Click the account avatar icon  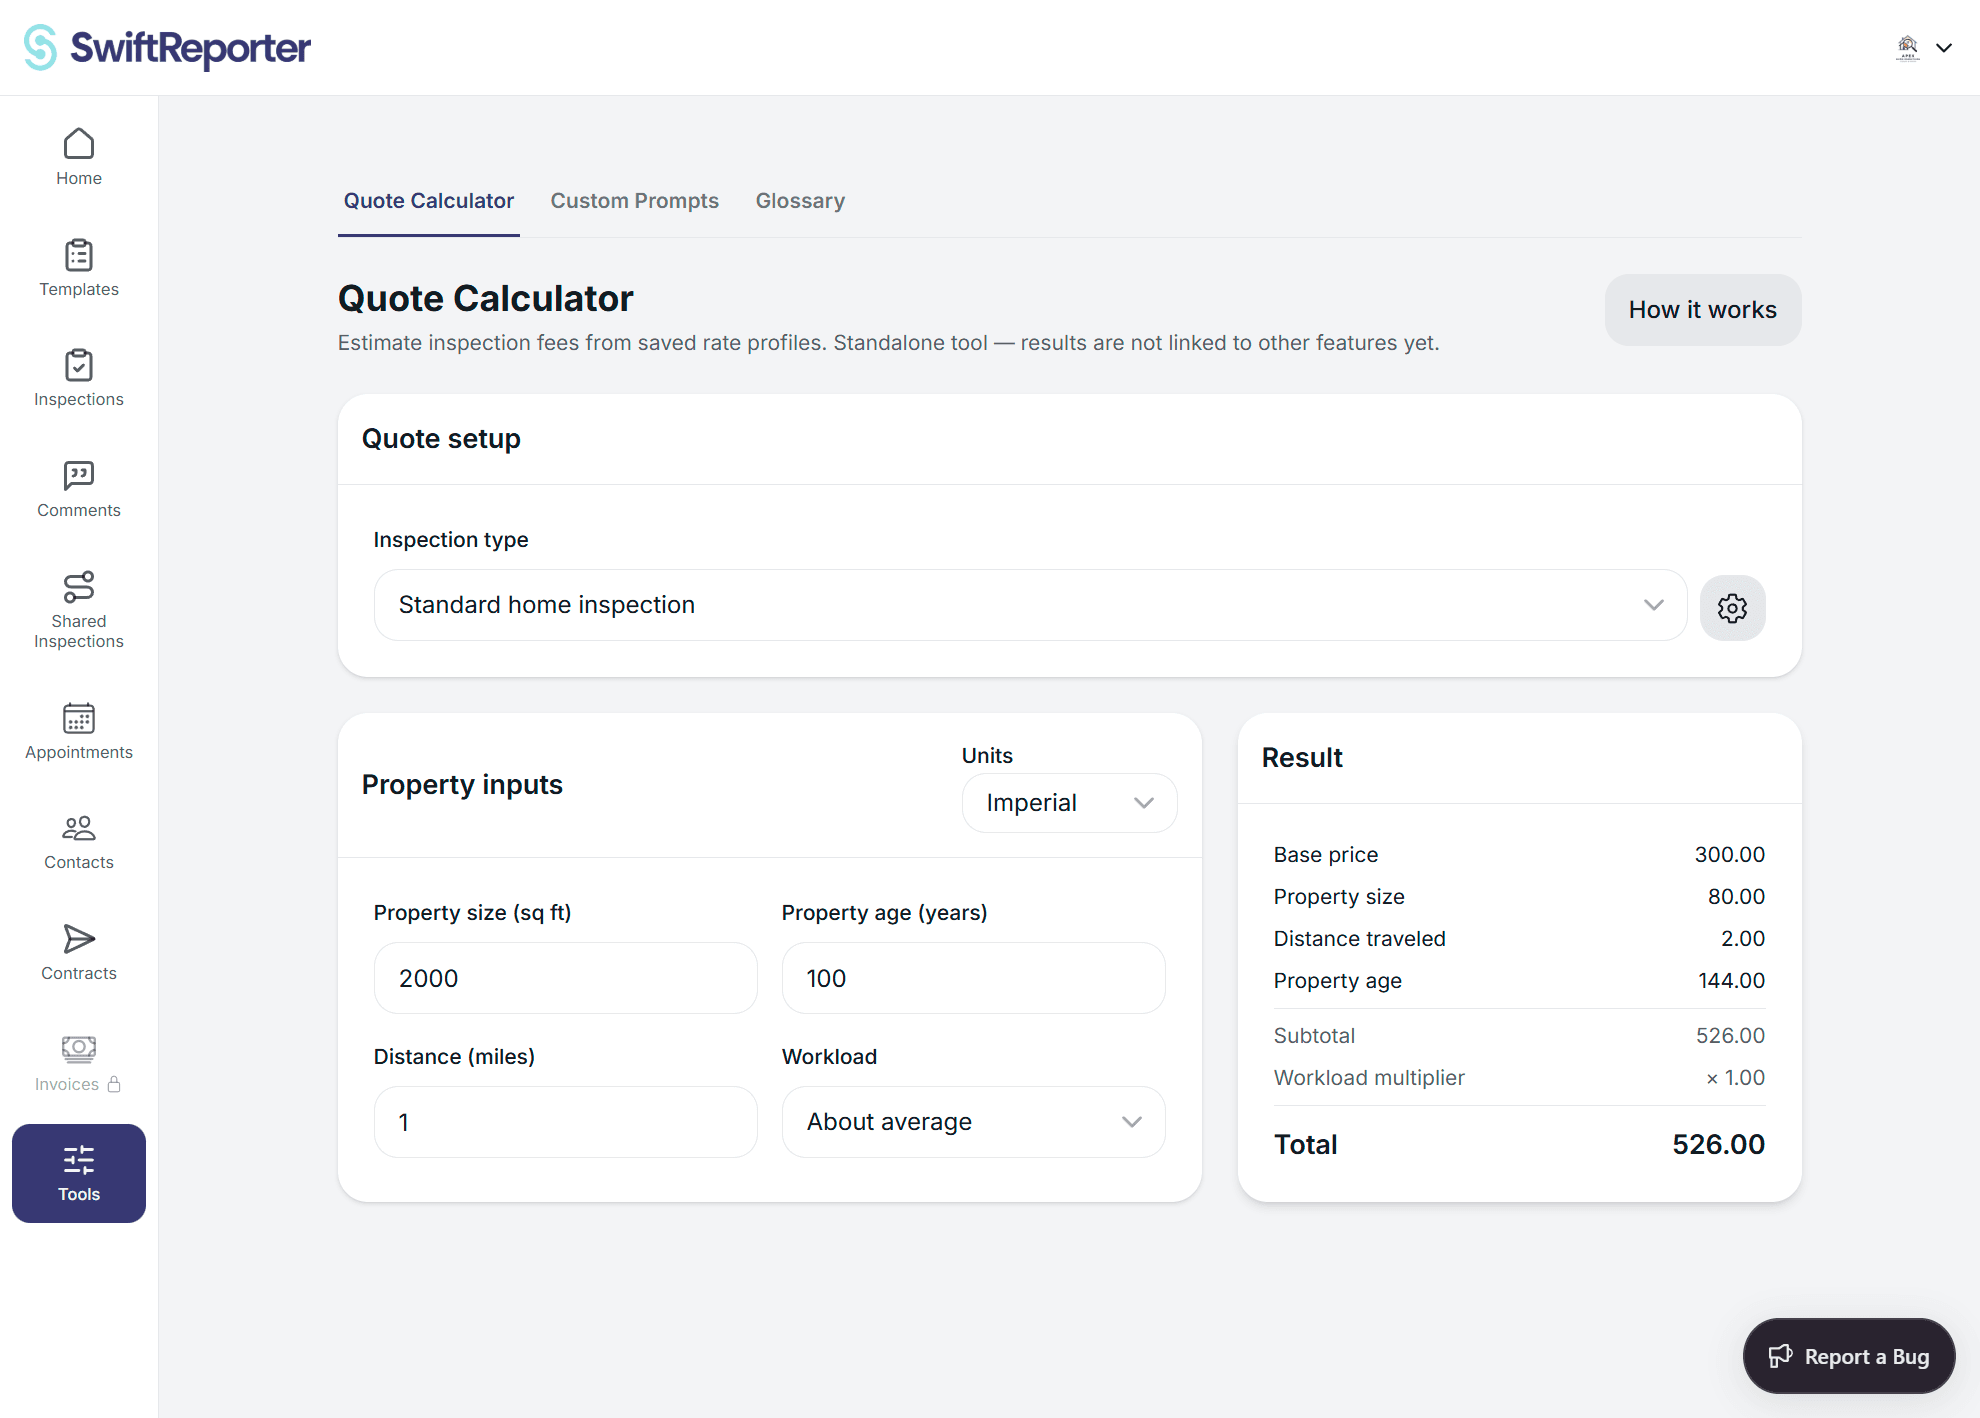coord(1907,47)
